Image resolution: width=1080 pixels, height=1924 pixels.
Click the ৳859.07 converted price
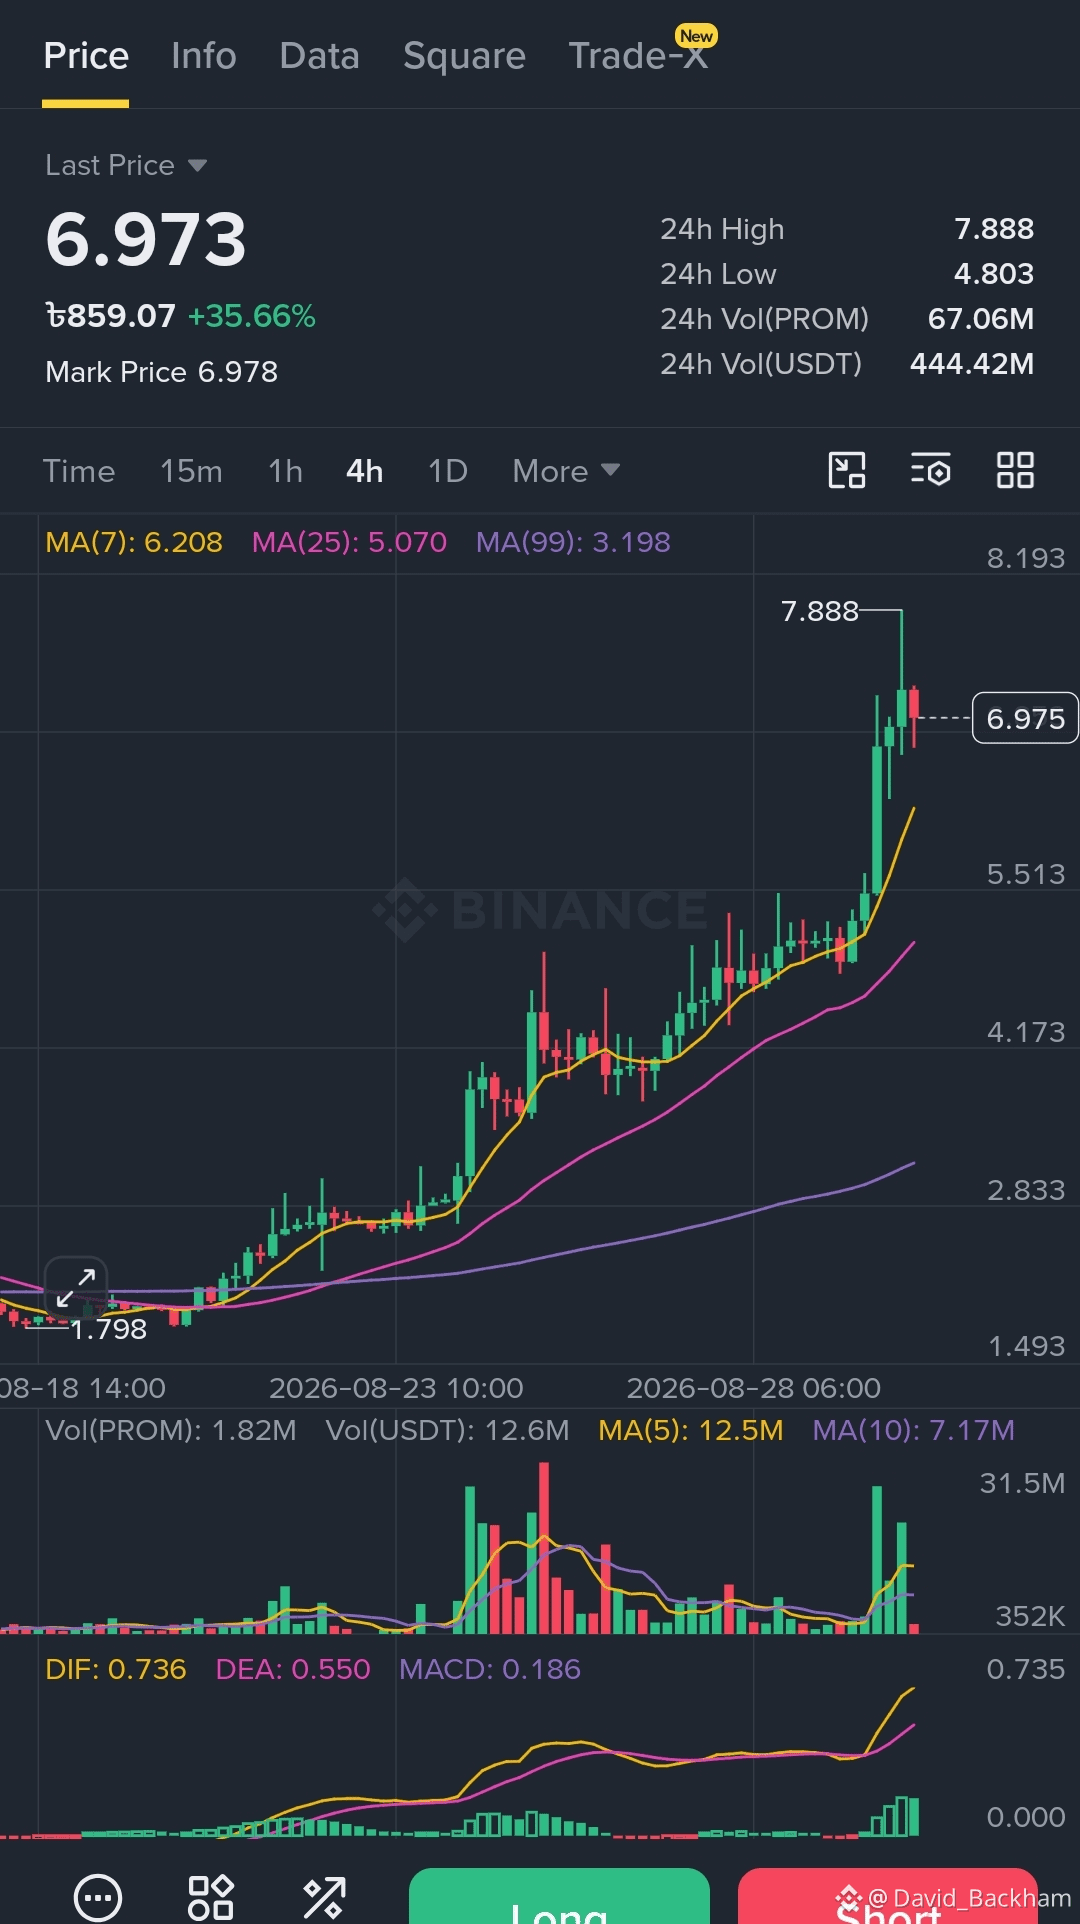[x=111, y=316]
